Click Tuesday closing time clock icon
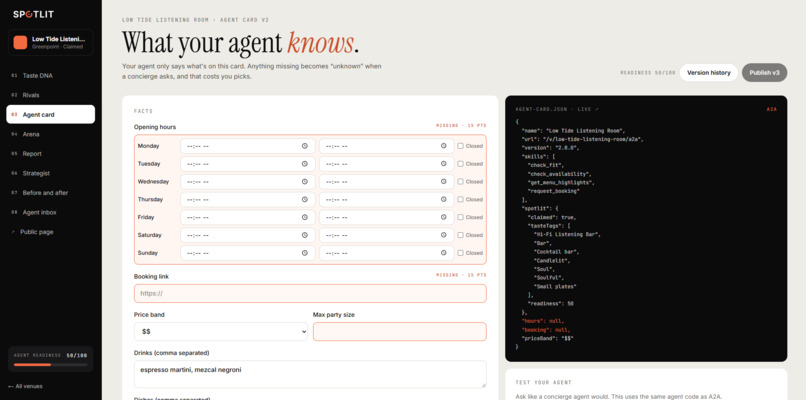Viewport: 806px width, 400px height. (444, 164)
